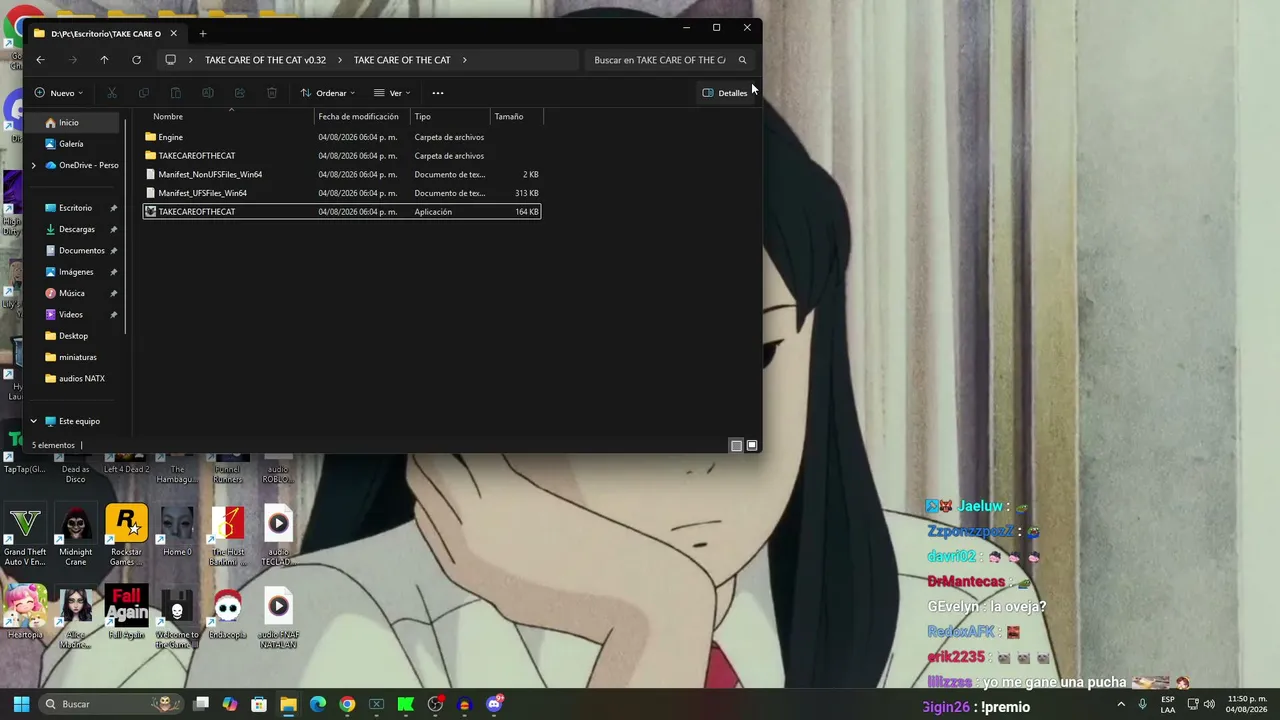Add a new File Explorer tab

203,33
